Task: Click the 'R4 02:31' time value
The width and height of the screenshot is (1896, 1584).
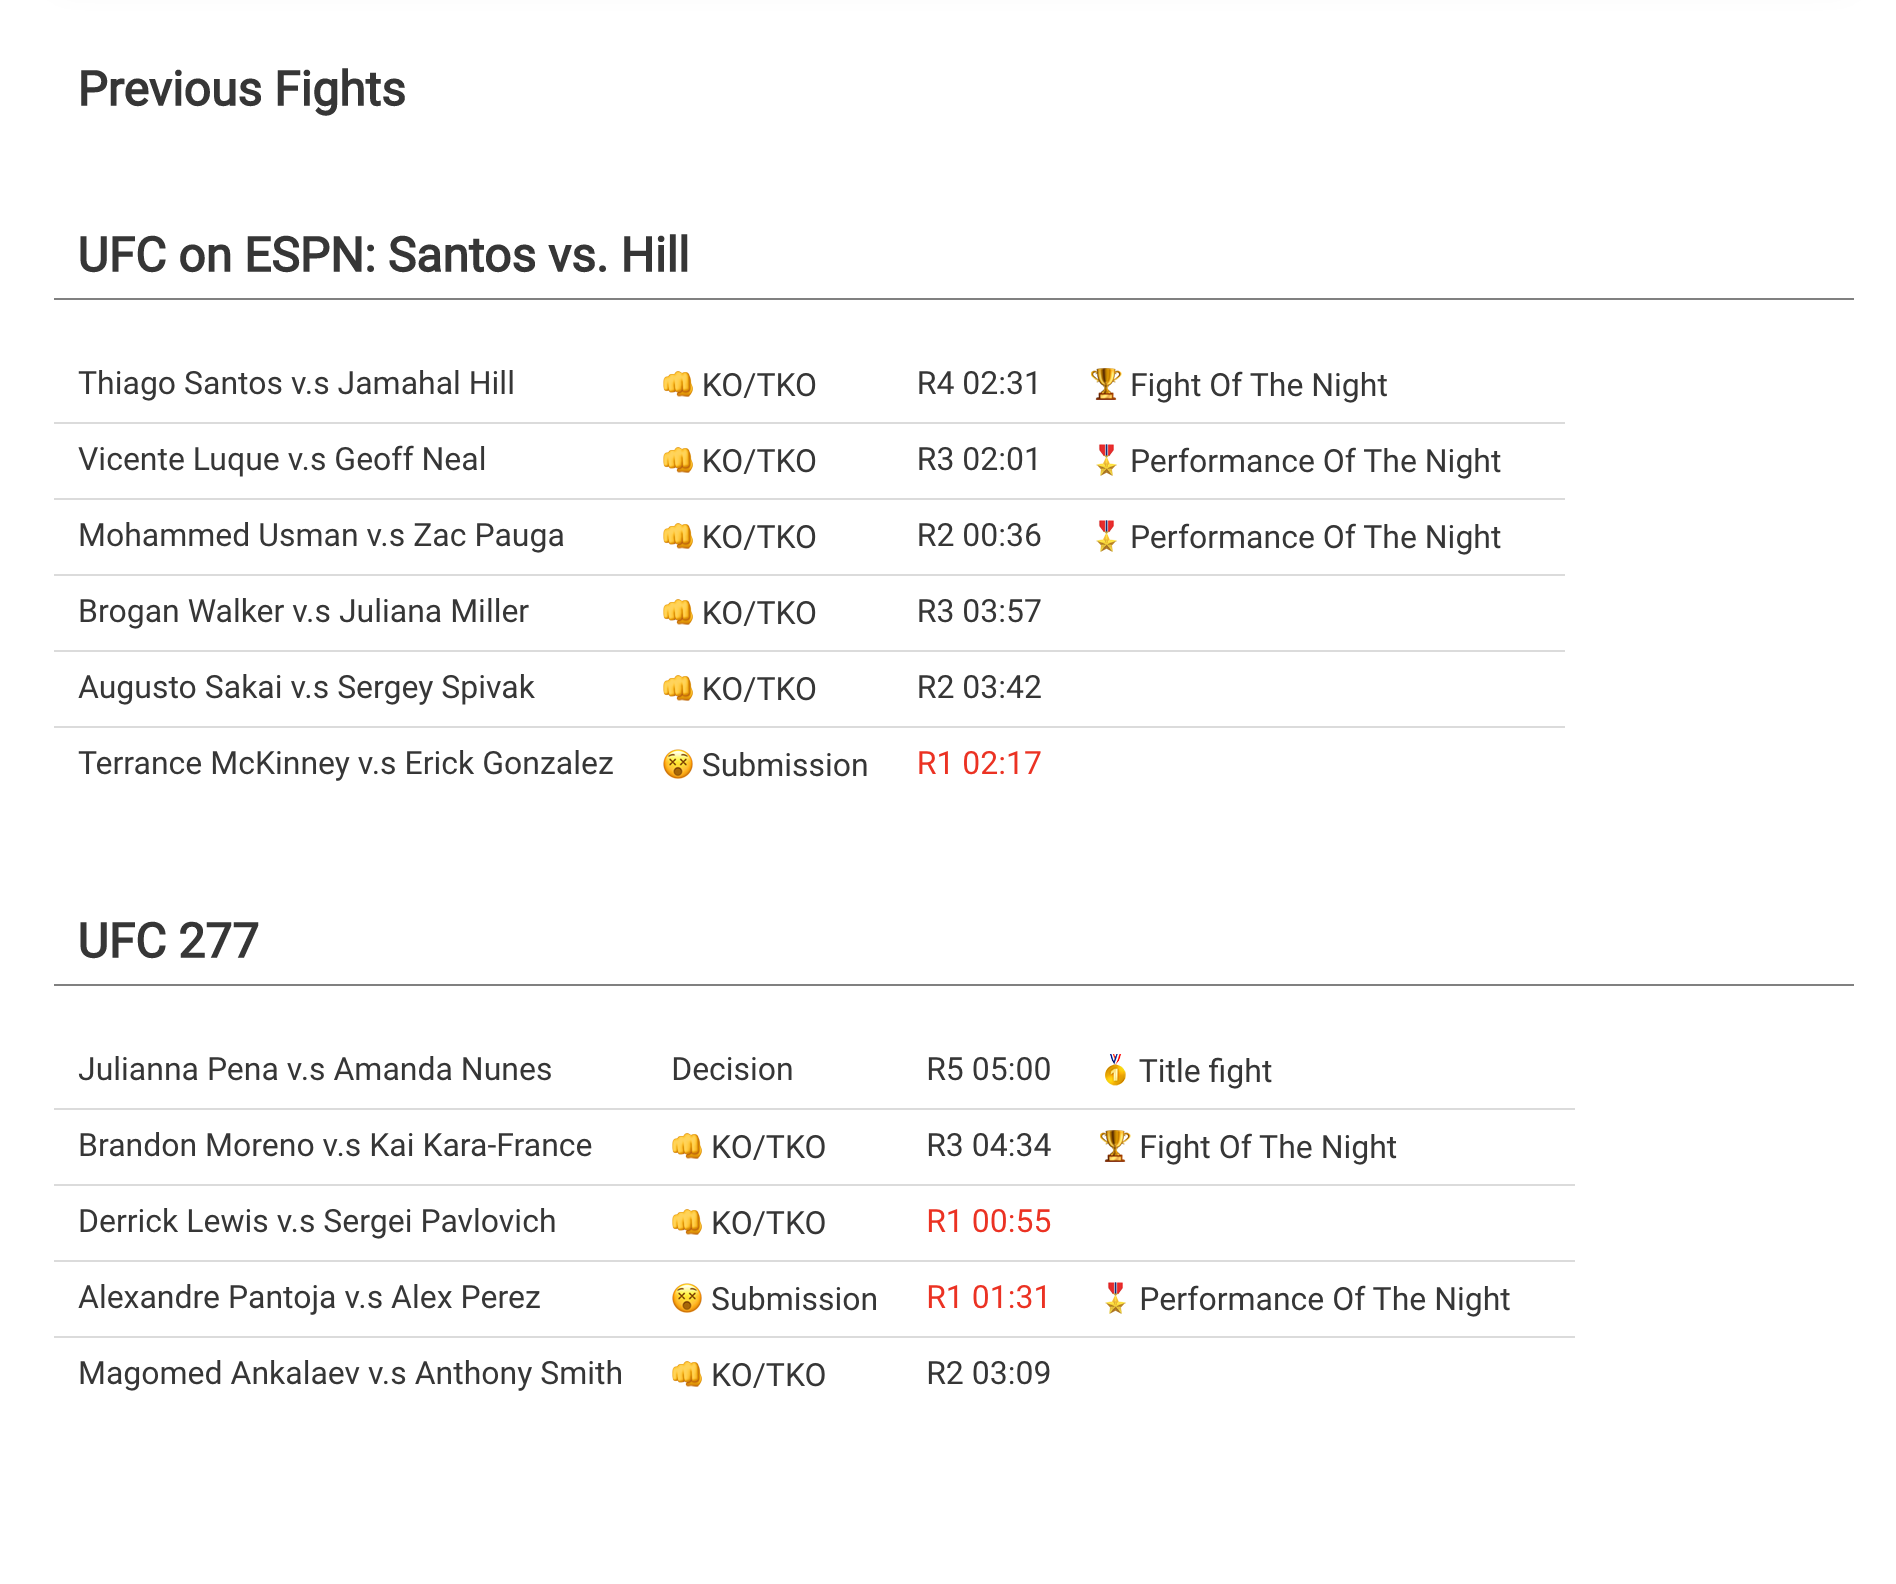Action: (979, 383)
